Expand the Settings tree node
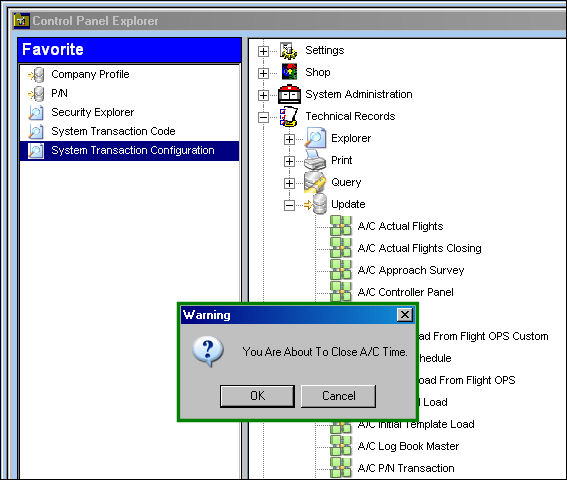Screen dimensions: 567x480 tap(263, 51)
